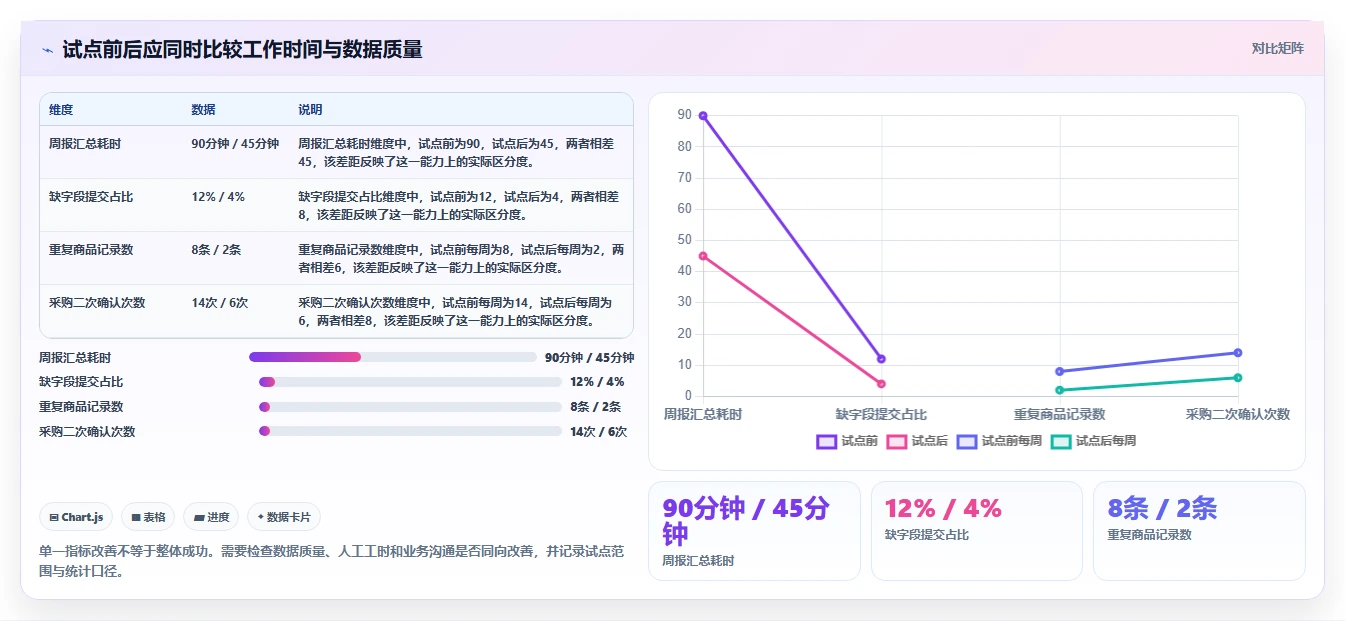Image resolution: width=1345 pixels, height=621 pixels.
Task: Click the pink data point at 45
Action: (x=703, y=256)
